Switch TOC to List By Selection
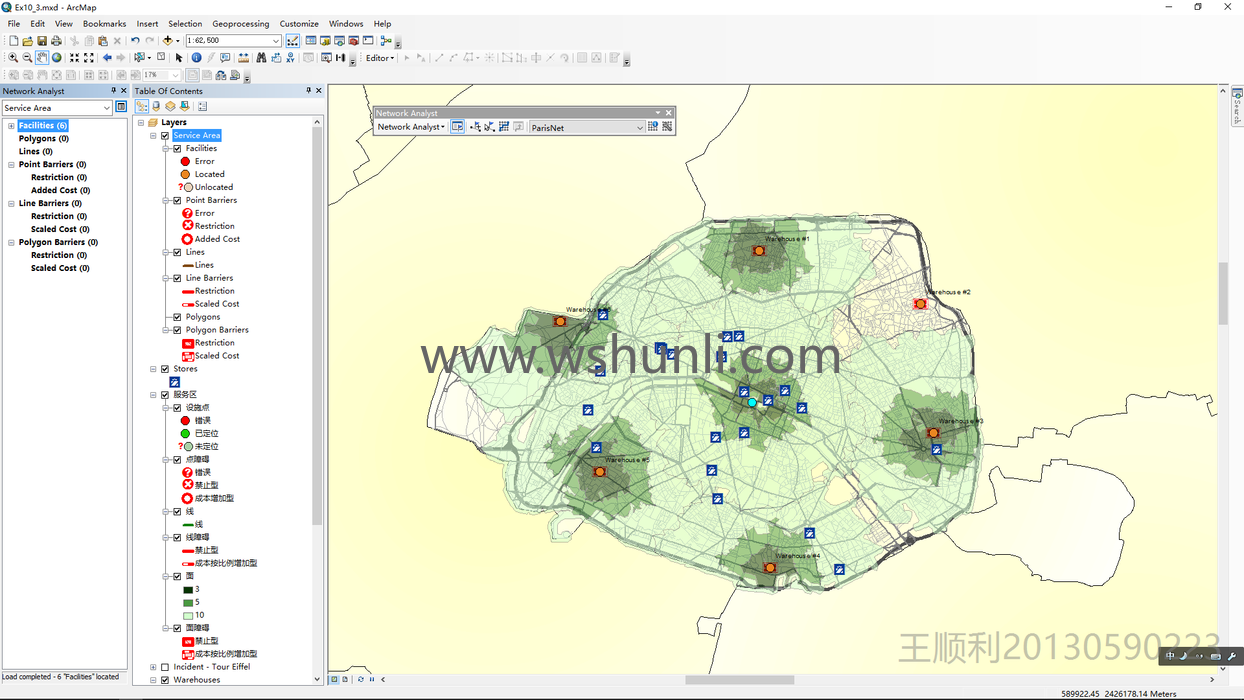1244x700 pixels. (x=184, y=106)
